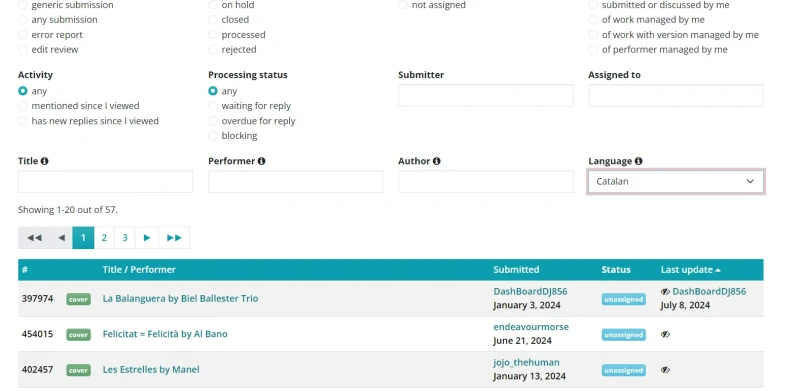Viewport: 800px width, 391px height.
Task: Select mentioned since I viewed option
Action: pos(22,106)
